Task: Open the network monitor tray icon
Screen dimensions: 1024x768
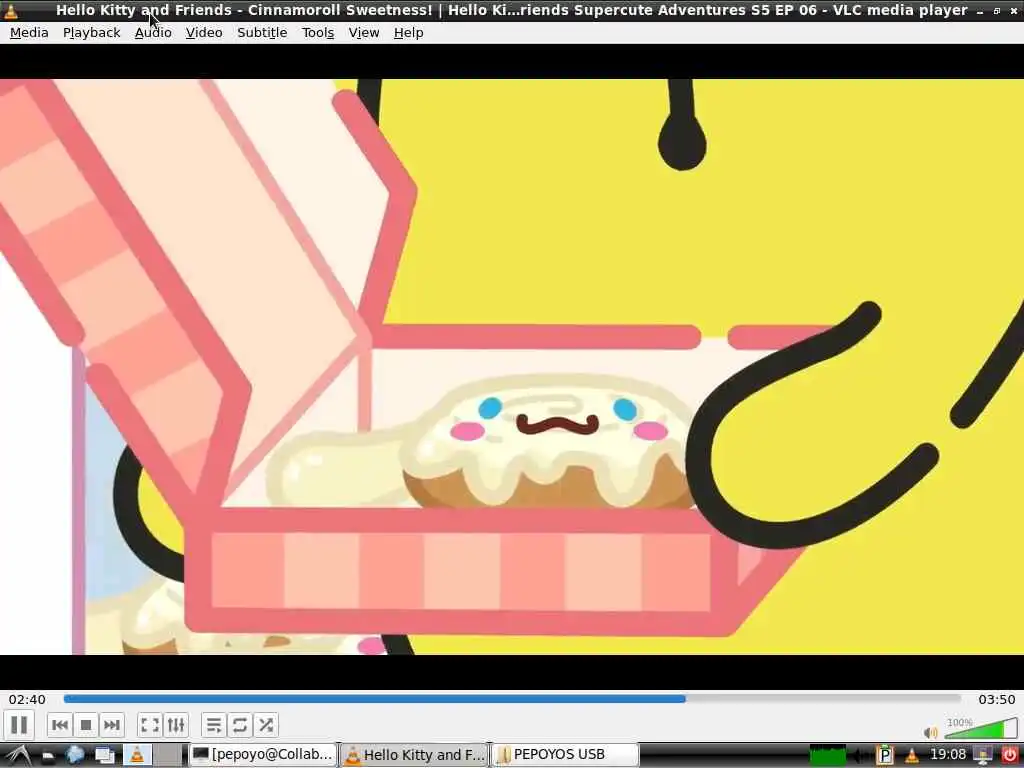Action: (x=983, y=756)
